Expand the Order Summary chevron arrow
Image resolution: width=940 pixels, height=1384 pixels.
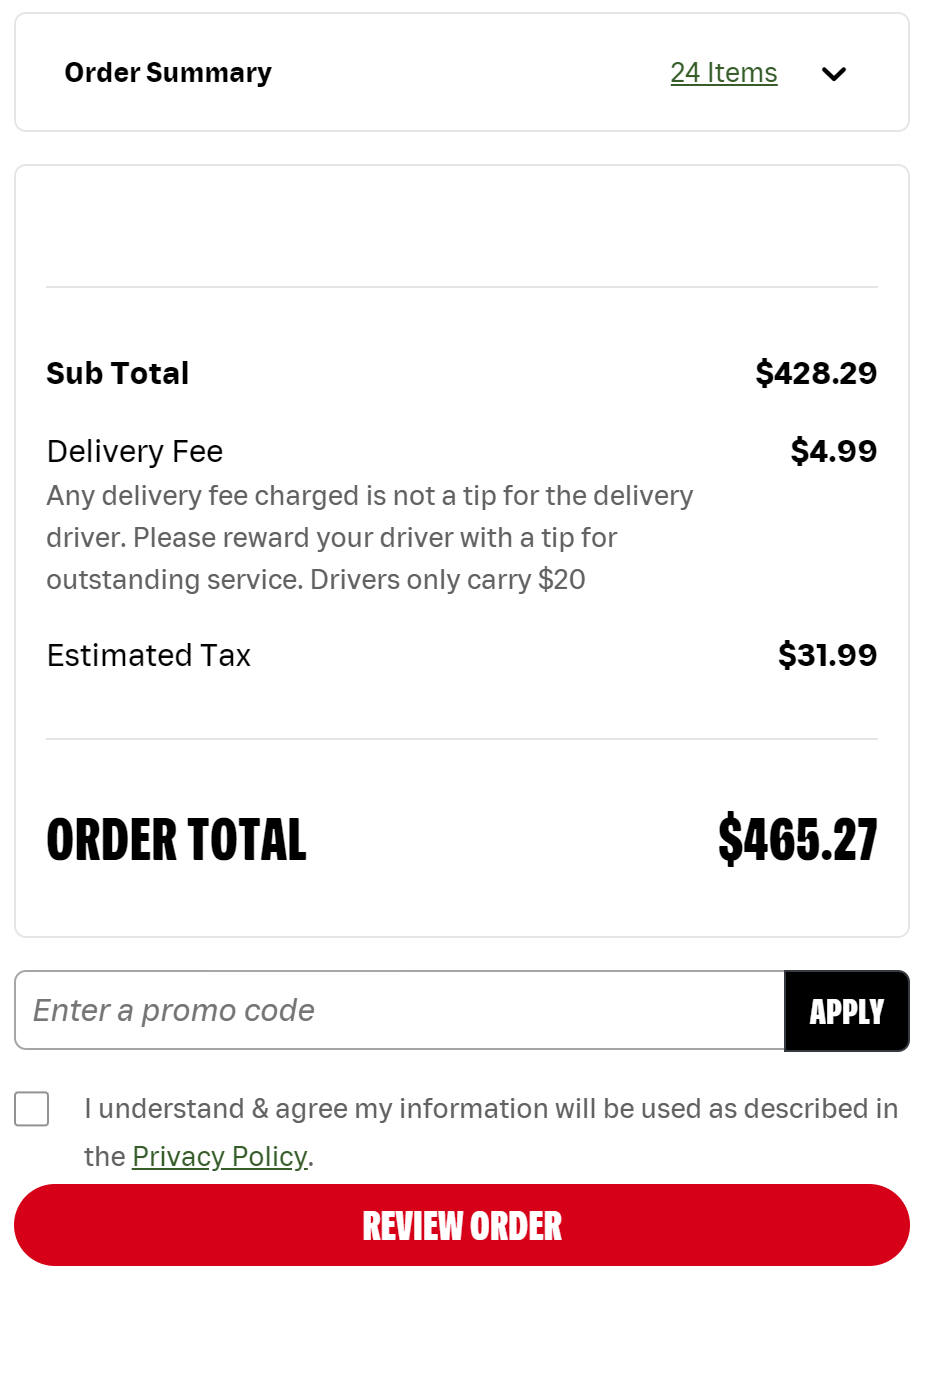pos(833,74)
